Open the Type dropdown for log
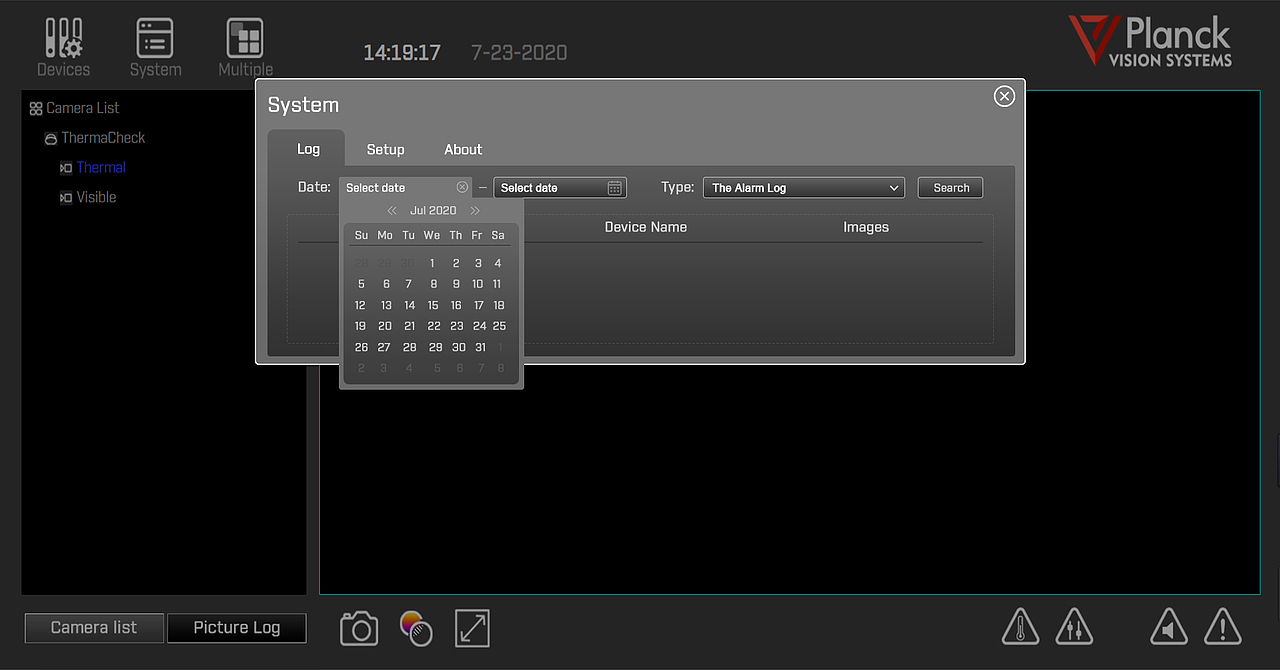1280x670 pixels. click(x=804, y=188)
